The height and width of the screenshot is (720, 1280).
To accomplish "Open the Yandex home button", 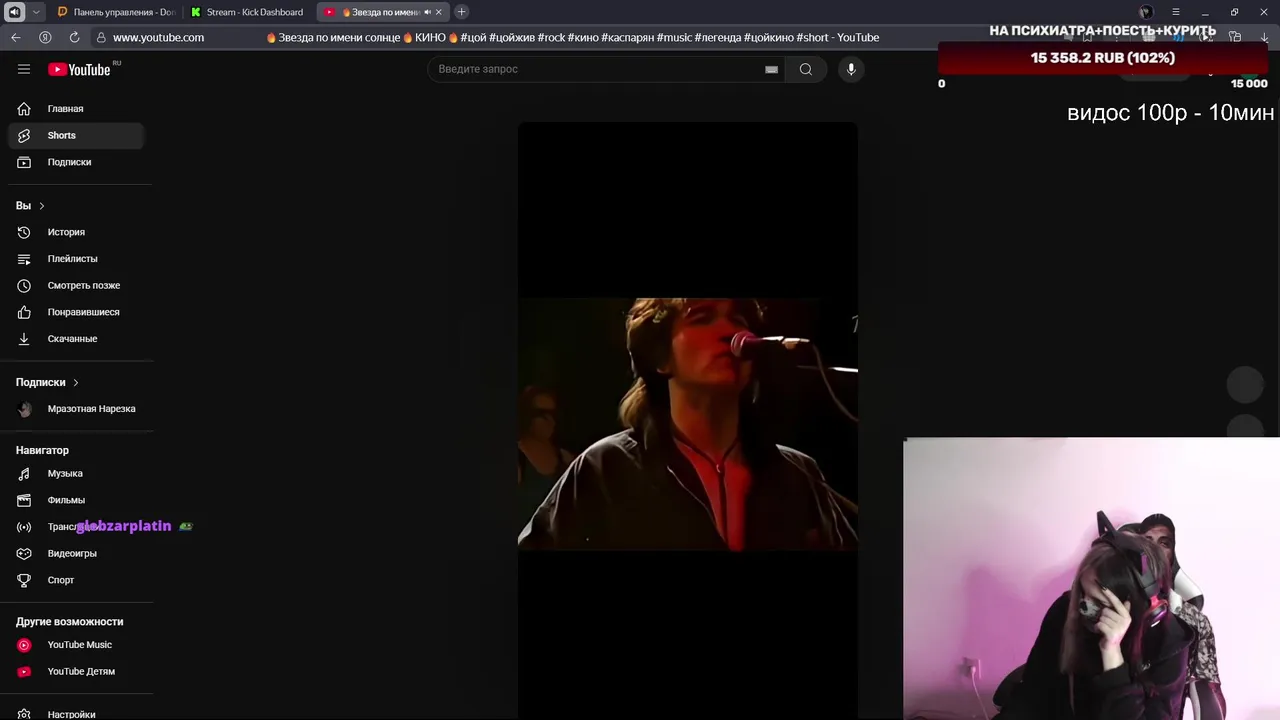I will [45, 37].
